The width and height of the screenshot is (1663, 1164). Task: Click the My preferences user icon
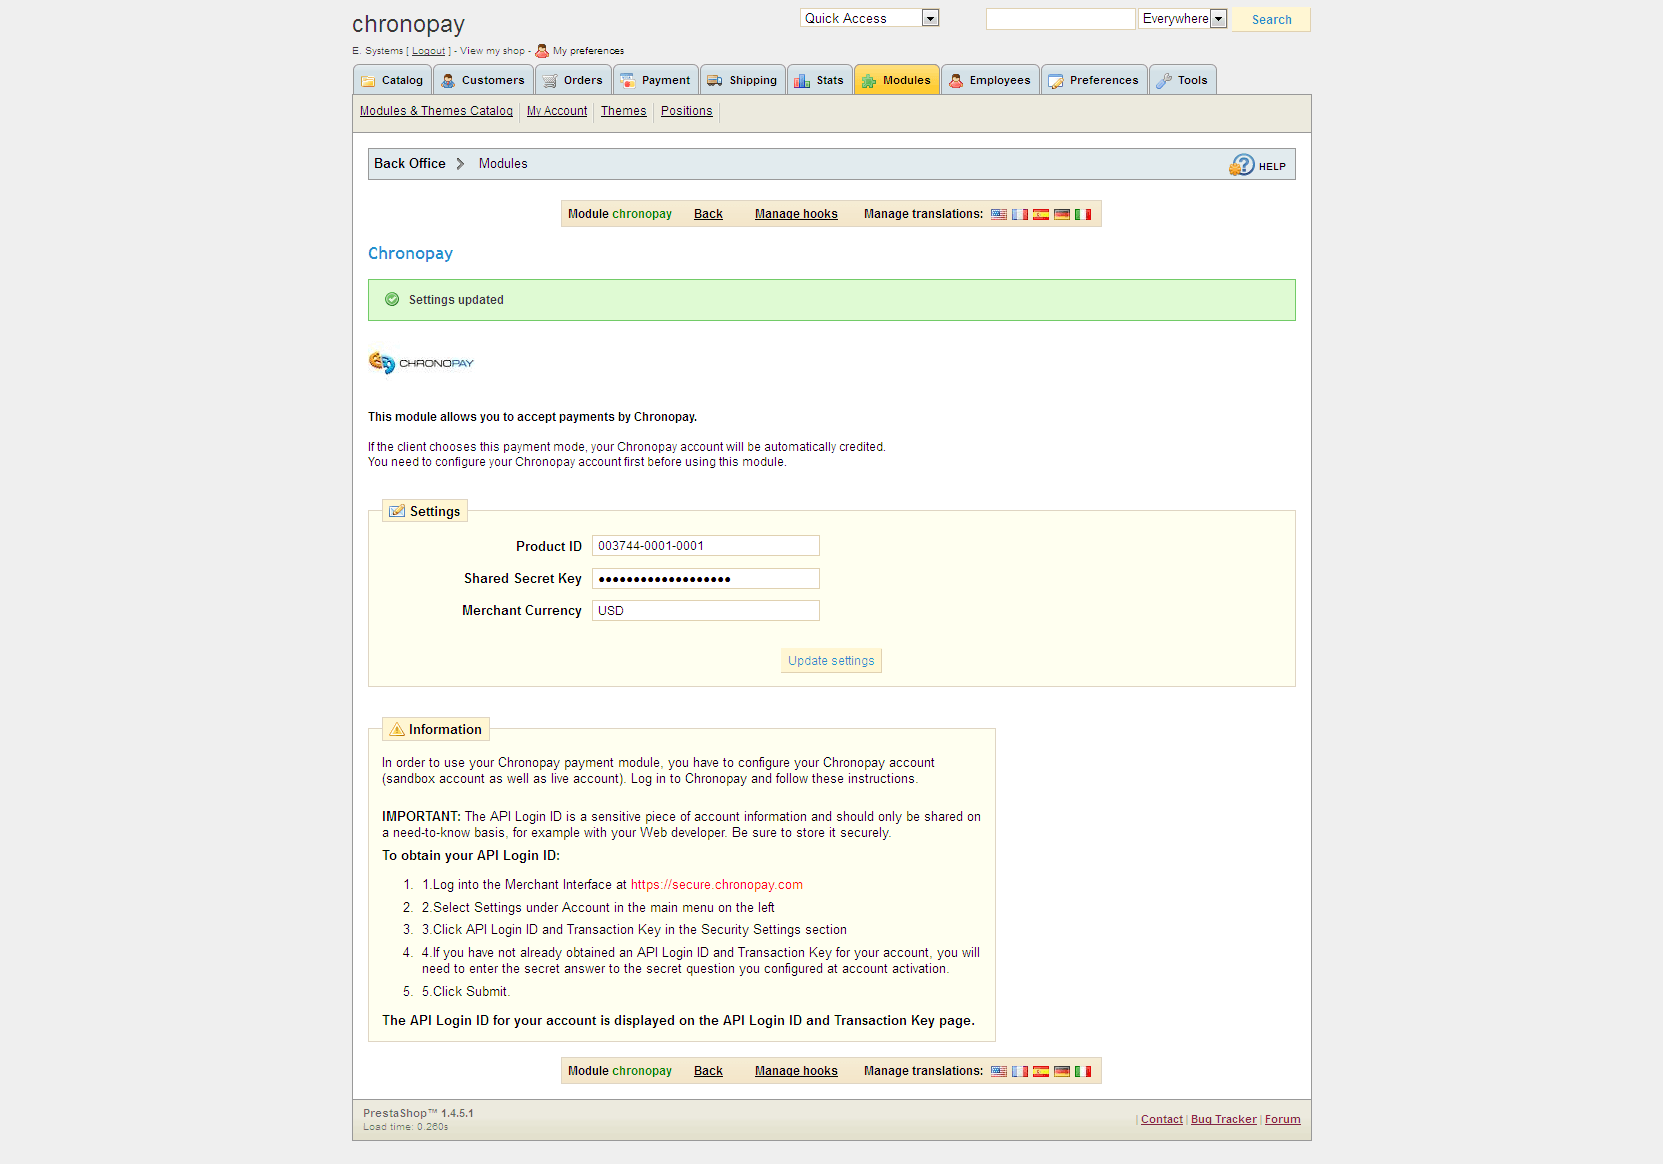click(x=542, y=50)
